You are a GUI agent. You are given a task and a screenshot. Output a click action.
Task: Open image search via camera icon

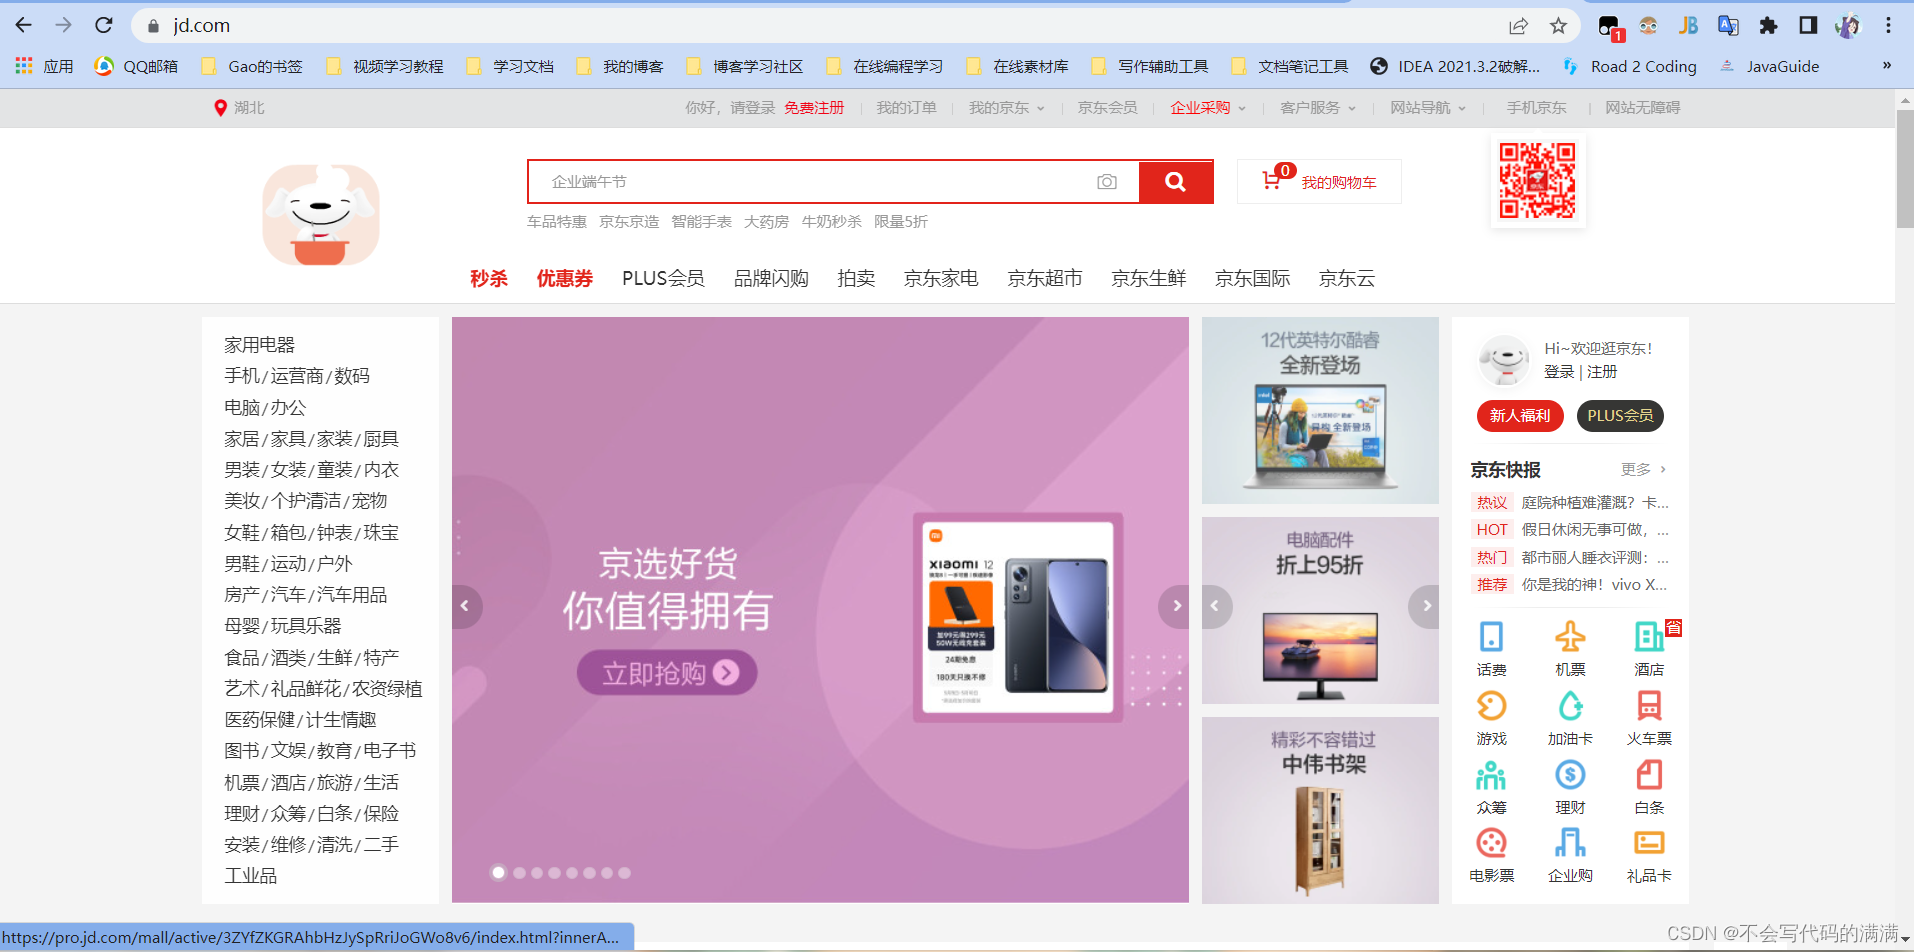(x=1107, y=182)
